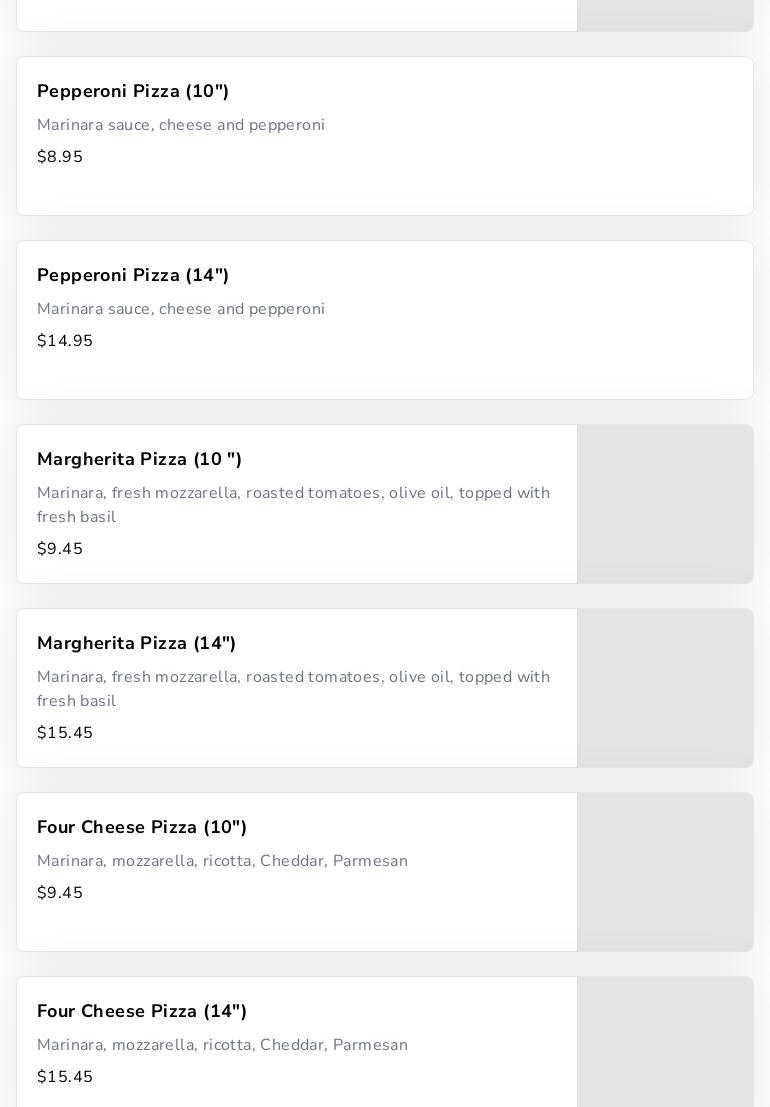Open the Four Cheese Pizza (10") title
Viewport: 770px width, 1107px height.
[142, 827]
